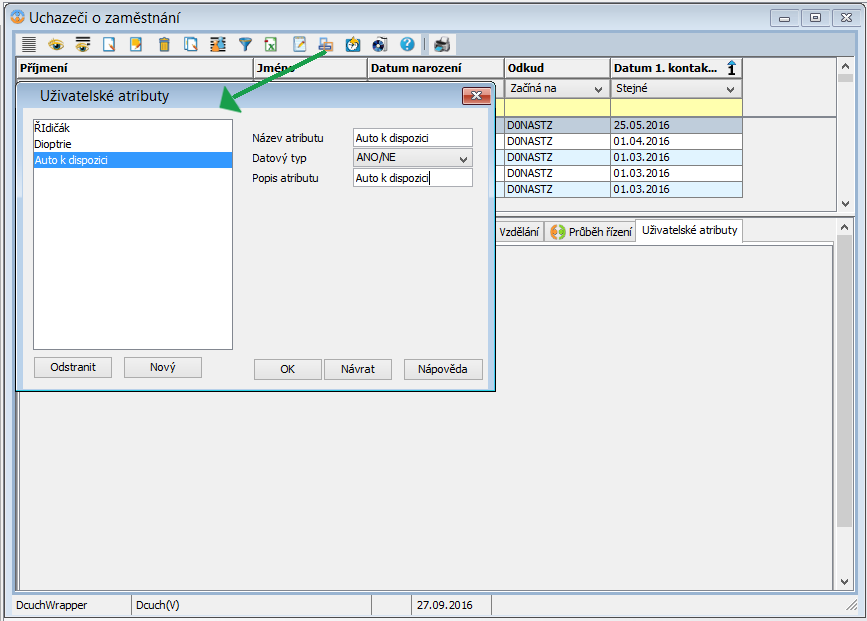
Task: Switch to the Průběh řízení tab
Action: tap(590, 232)
